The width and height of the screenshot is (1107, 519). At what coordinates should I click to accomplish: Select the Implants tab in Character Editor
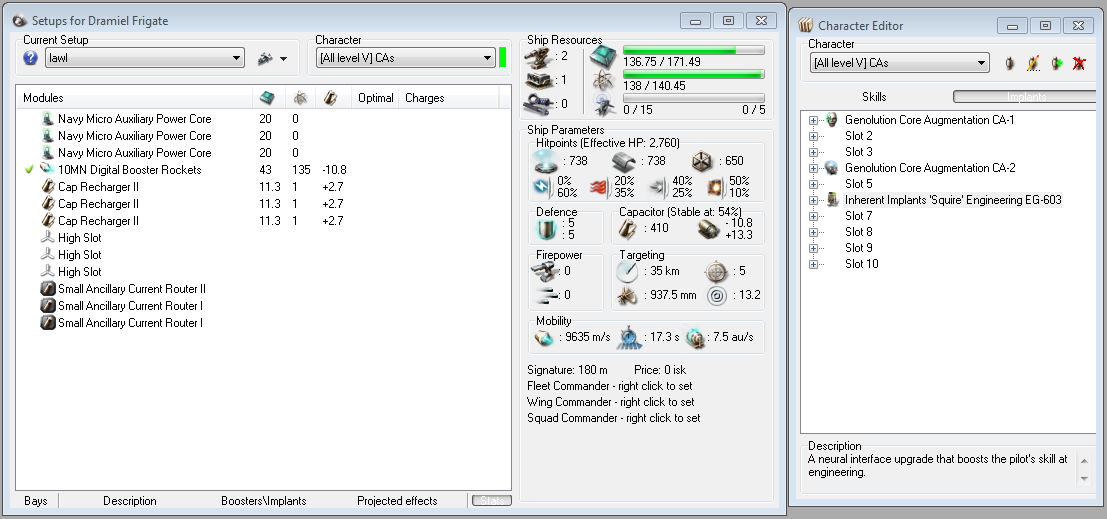(1026, 97)
